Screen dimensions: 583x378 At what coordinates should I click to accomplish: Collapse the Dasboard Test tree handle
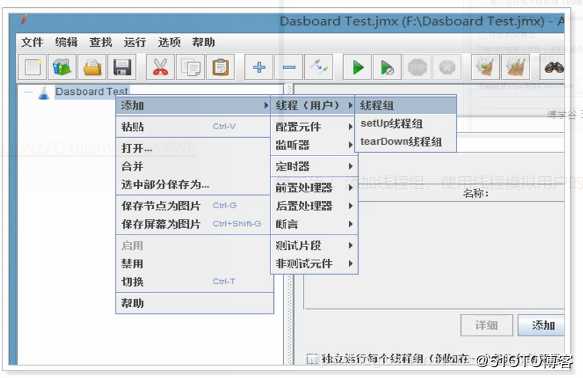28,92
